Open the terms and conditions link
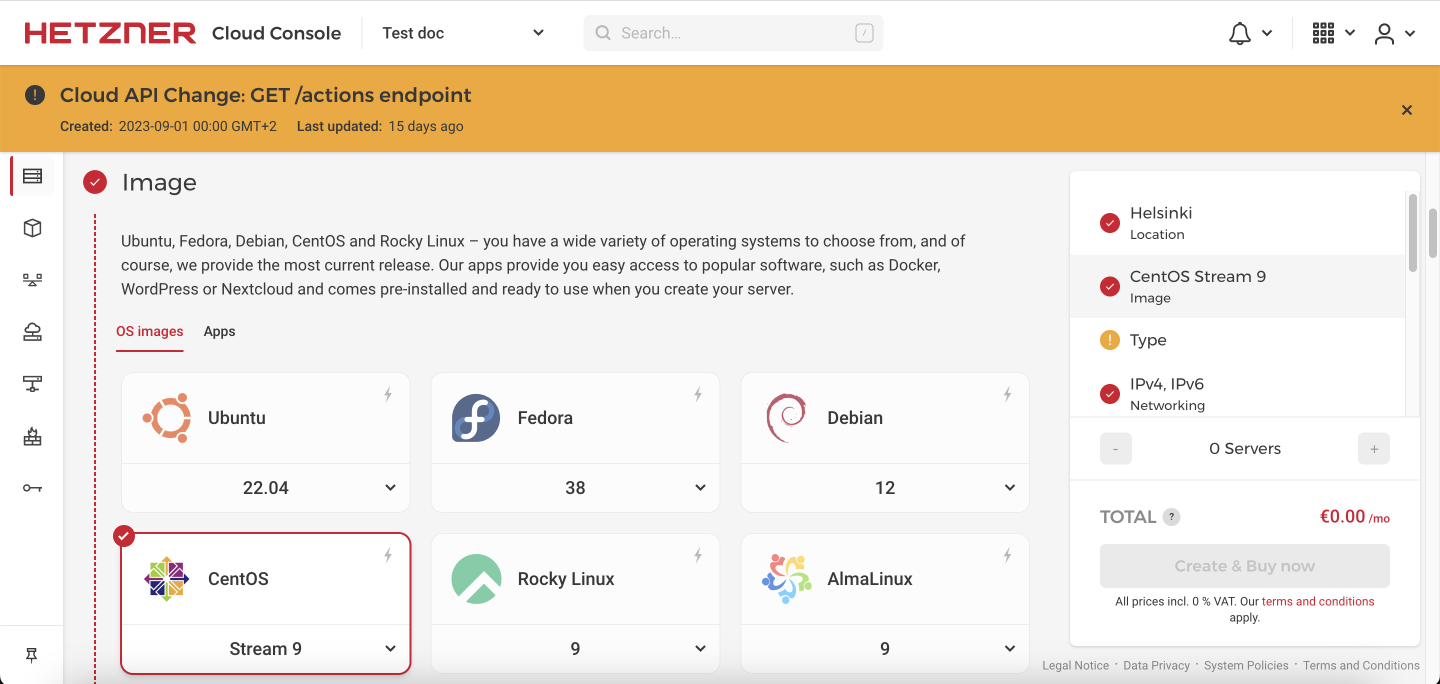This screenshot has width=1440, height=684. coord(1318,602)
